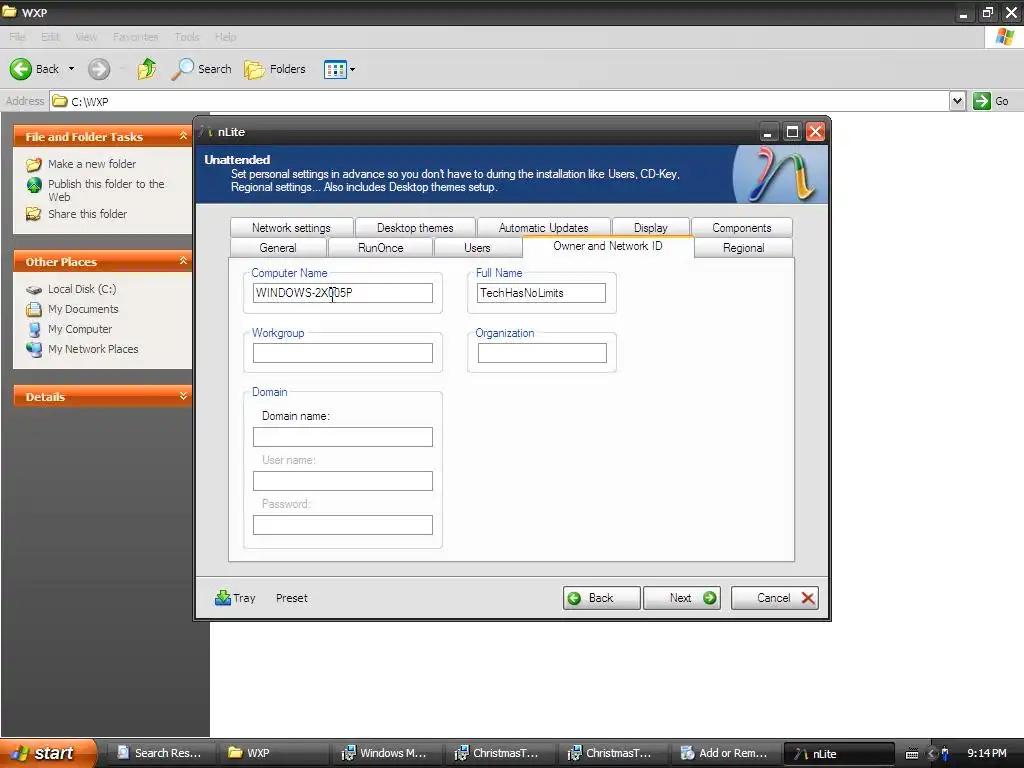Switch to Automatic Updates tab
1024x768 pixels.
click(543, 227)
